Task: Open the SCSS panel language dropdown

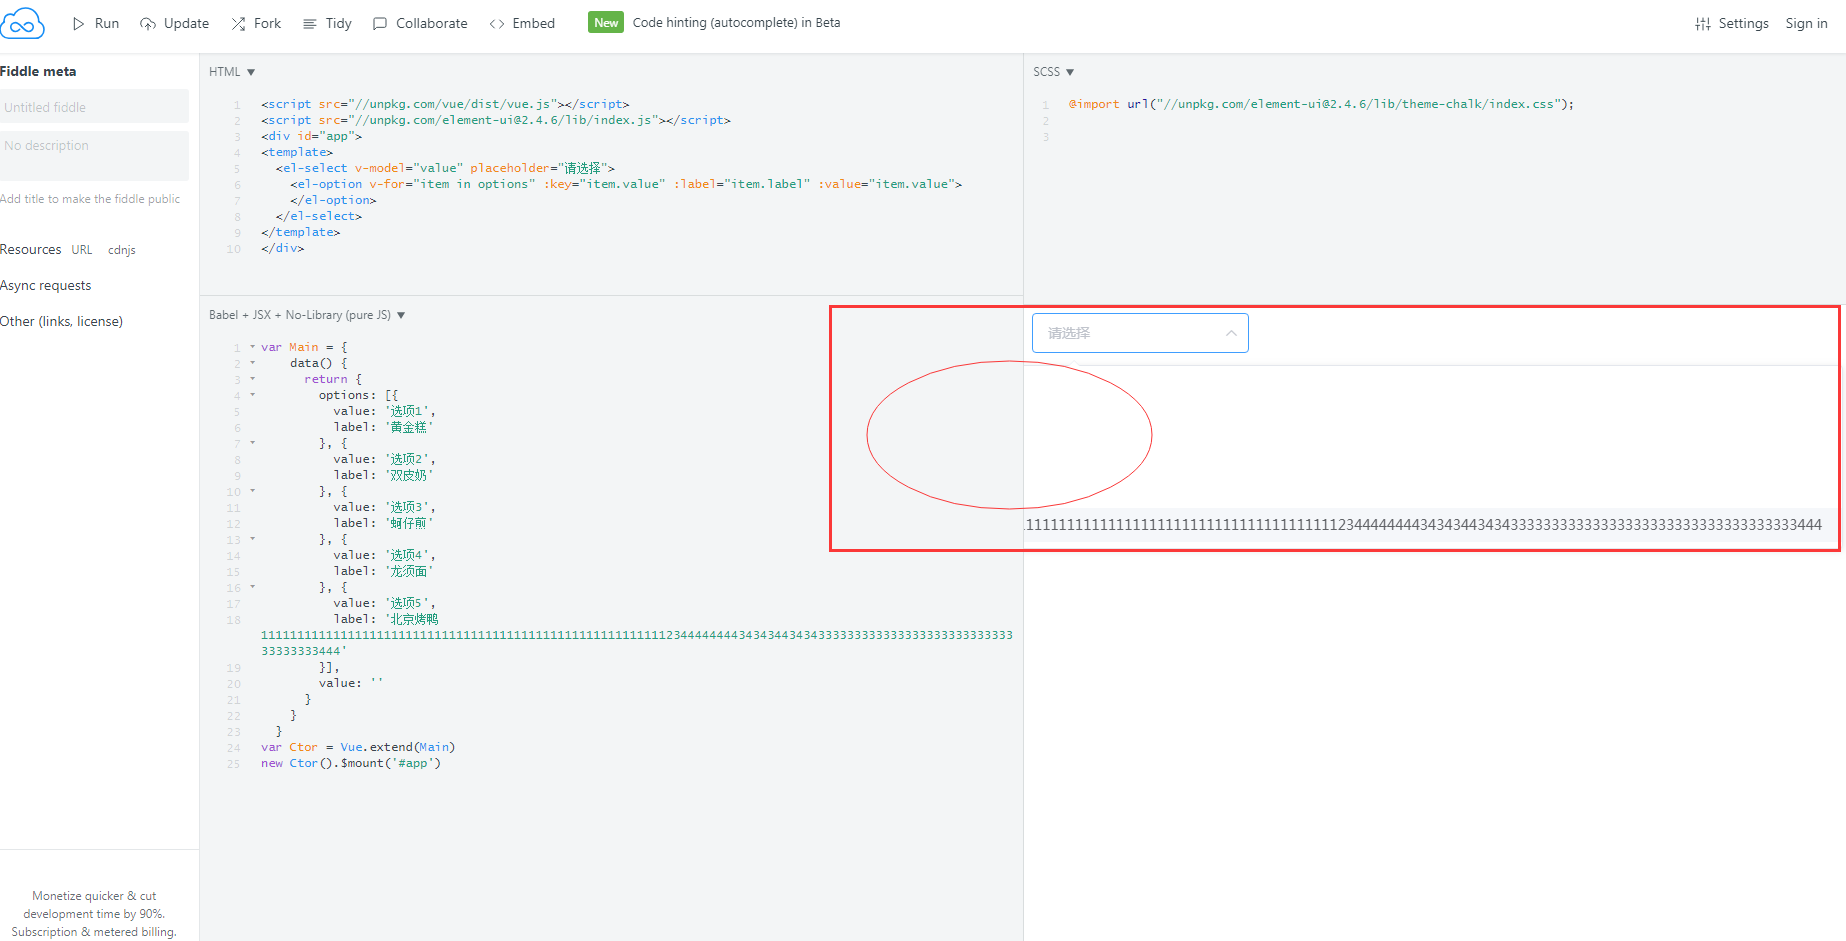Action: (x=1053, y=71)
